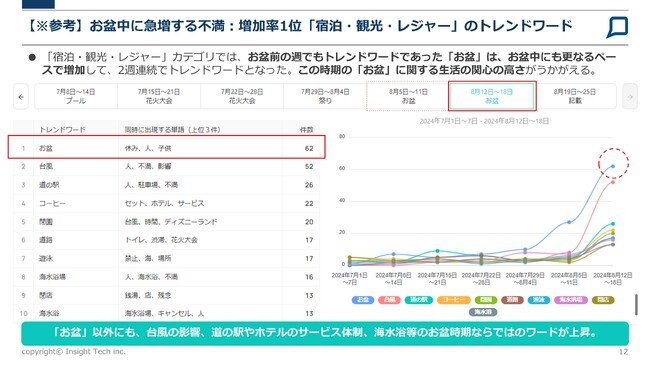Select the 7月29日〜8月4日 祭り week tab

(x=325, y=97)
